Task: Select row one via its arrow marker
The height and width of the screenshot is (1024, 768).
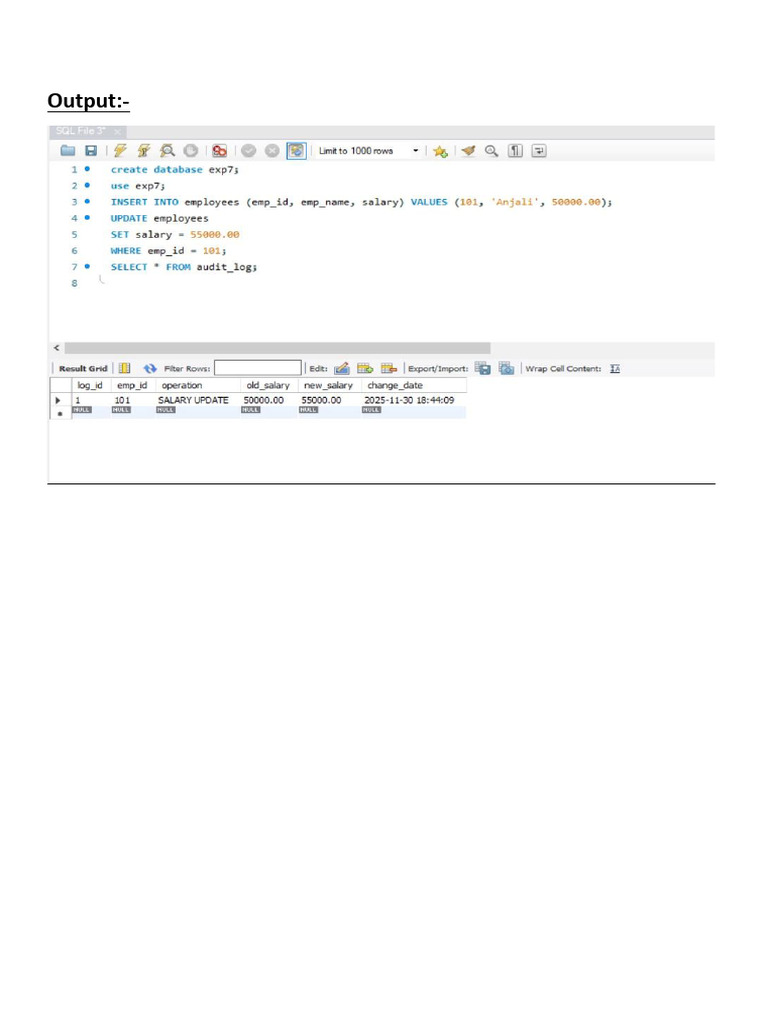Action: point(59,400)
